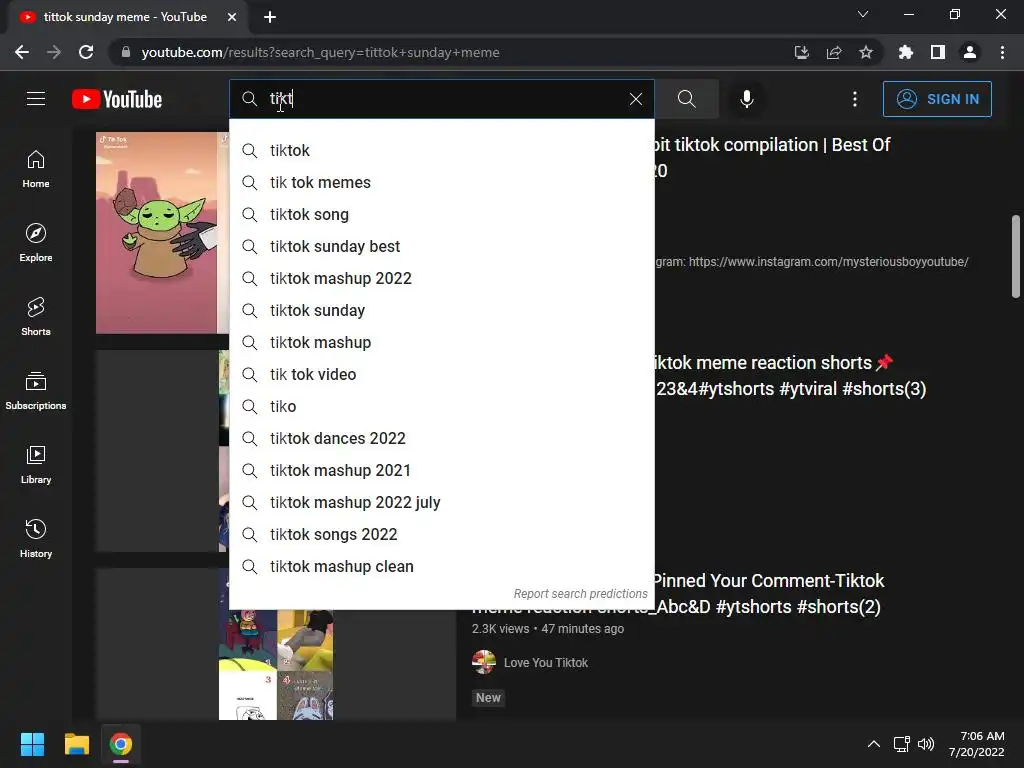Open the Extensions puzzle icon
The image size is (1024, 768).
click(906, 52)
